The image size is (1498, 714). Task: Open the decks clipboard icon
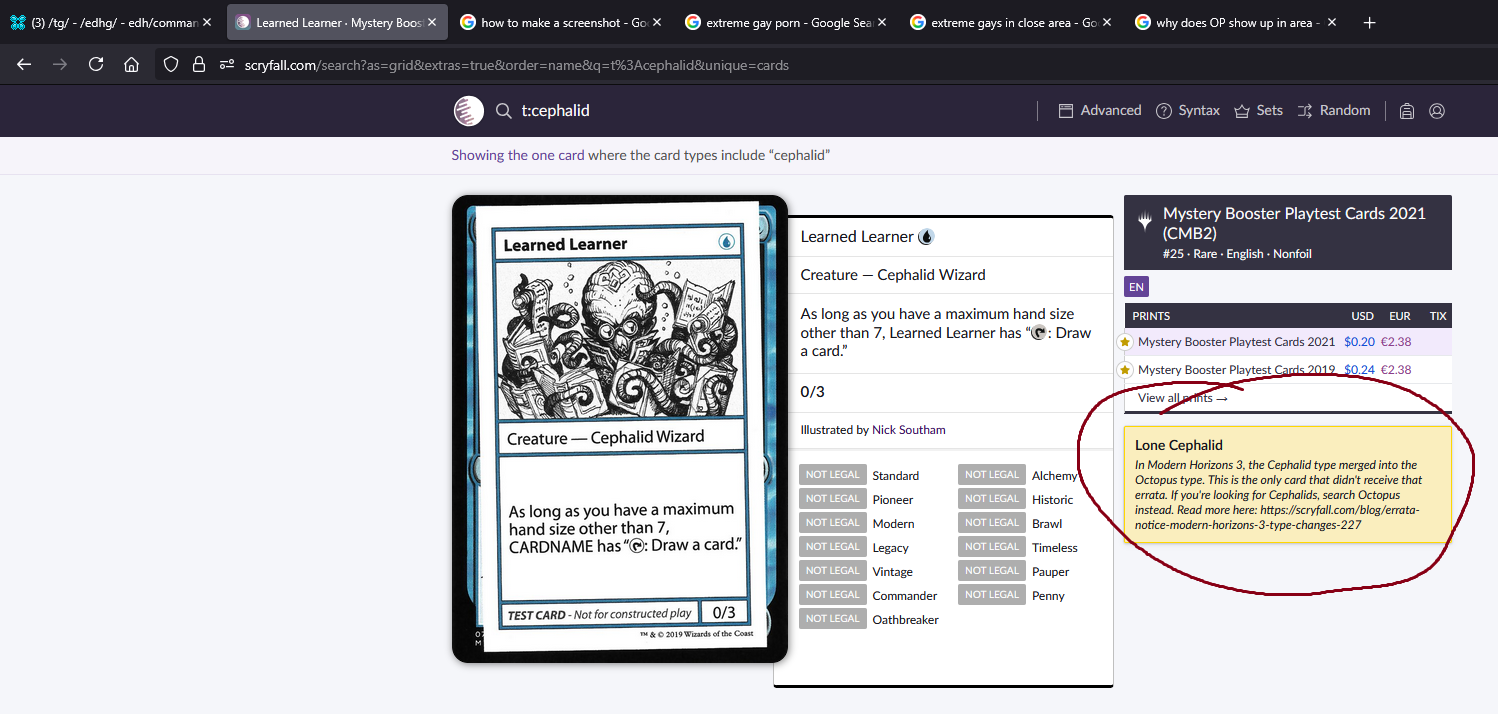[1406, 111]
